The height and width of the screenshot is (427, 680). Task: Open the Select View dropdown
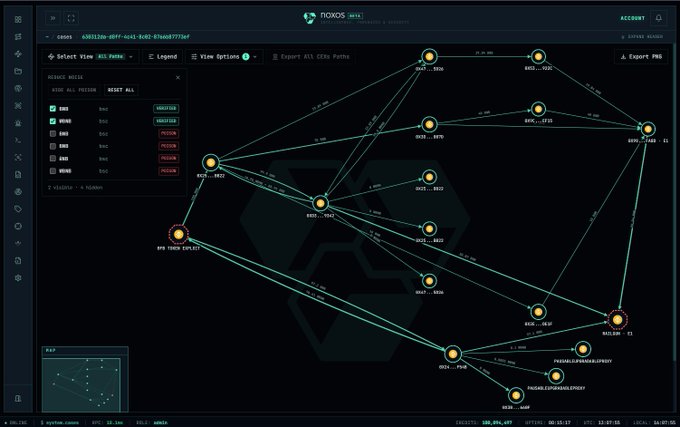click(x=90, y=57)
